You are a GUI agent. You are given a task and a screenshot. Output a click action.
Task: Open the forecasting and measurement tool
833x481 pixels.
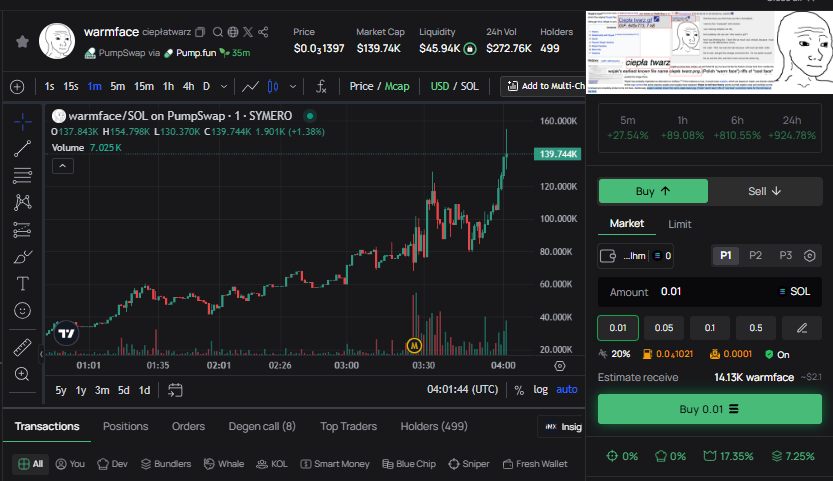pyautogui.click(x=22, y=230)
